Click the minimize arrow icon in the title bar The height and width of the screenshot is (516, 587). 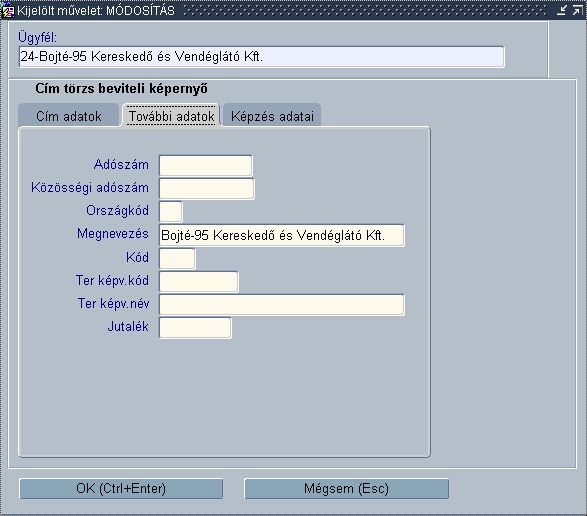pyautogui.click(x=561, y=10)
